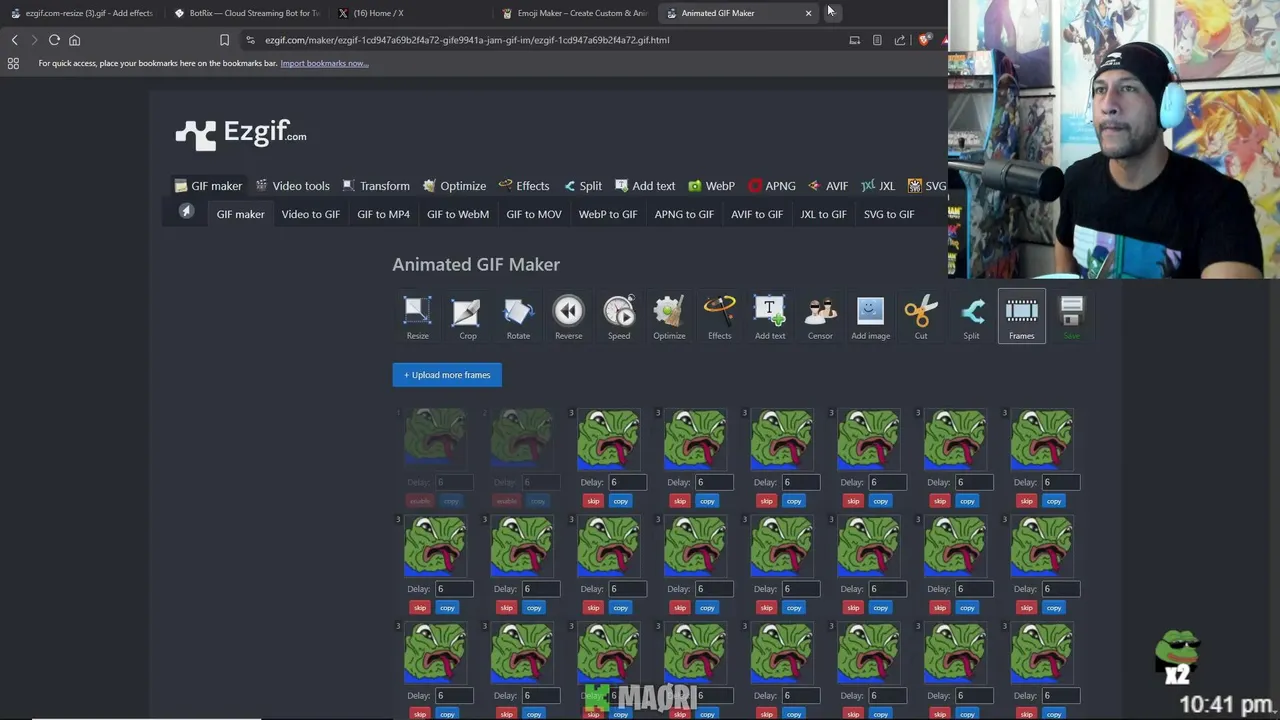Open Video tools in the top navigation
Image resolution: width=1280 pixels, height=720 pixels.
292,186
